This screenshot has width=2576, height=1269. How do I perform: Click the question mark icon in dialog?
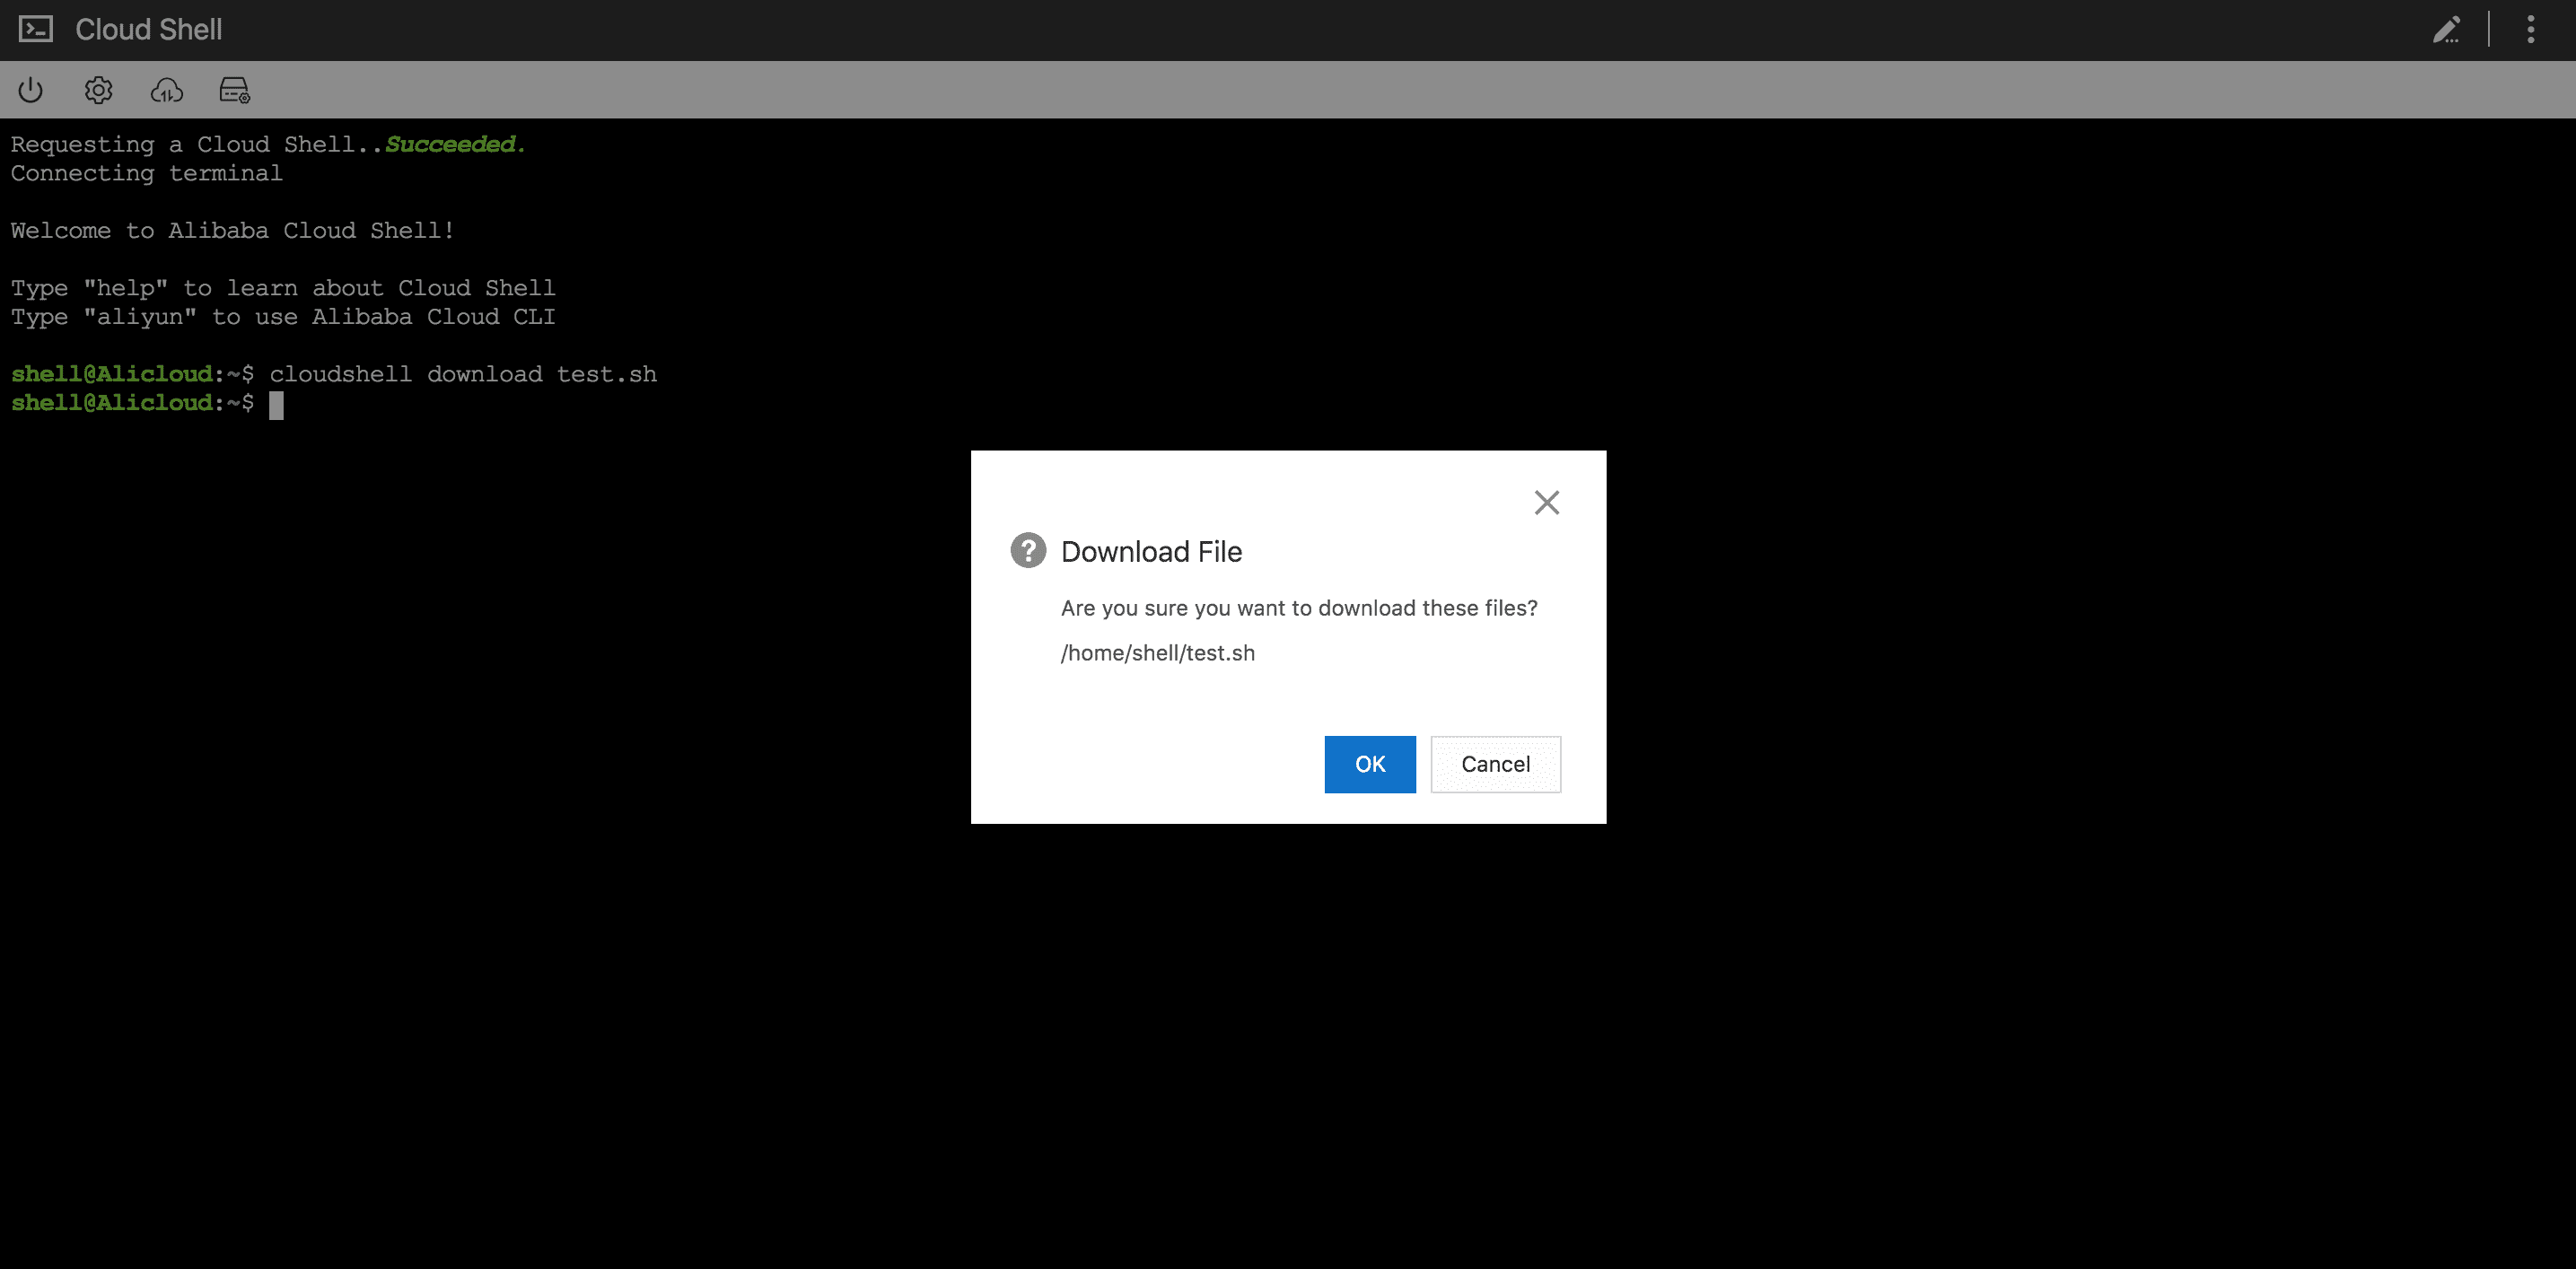1027,550
